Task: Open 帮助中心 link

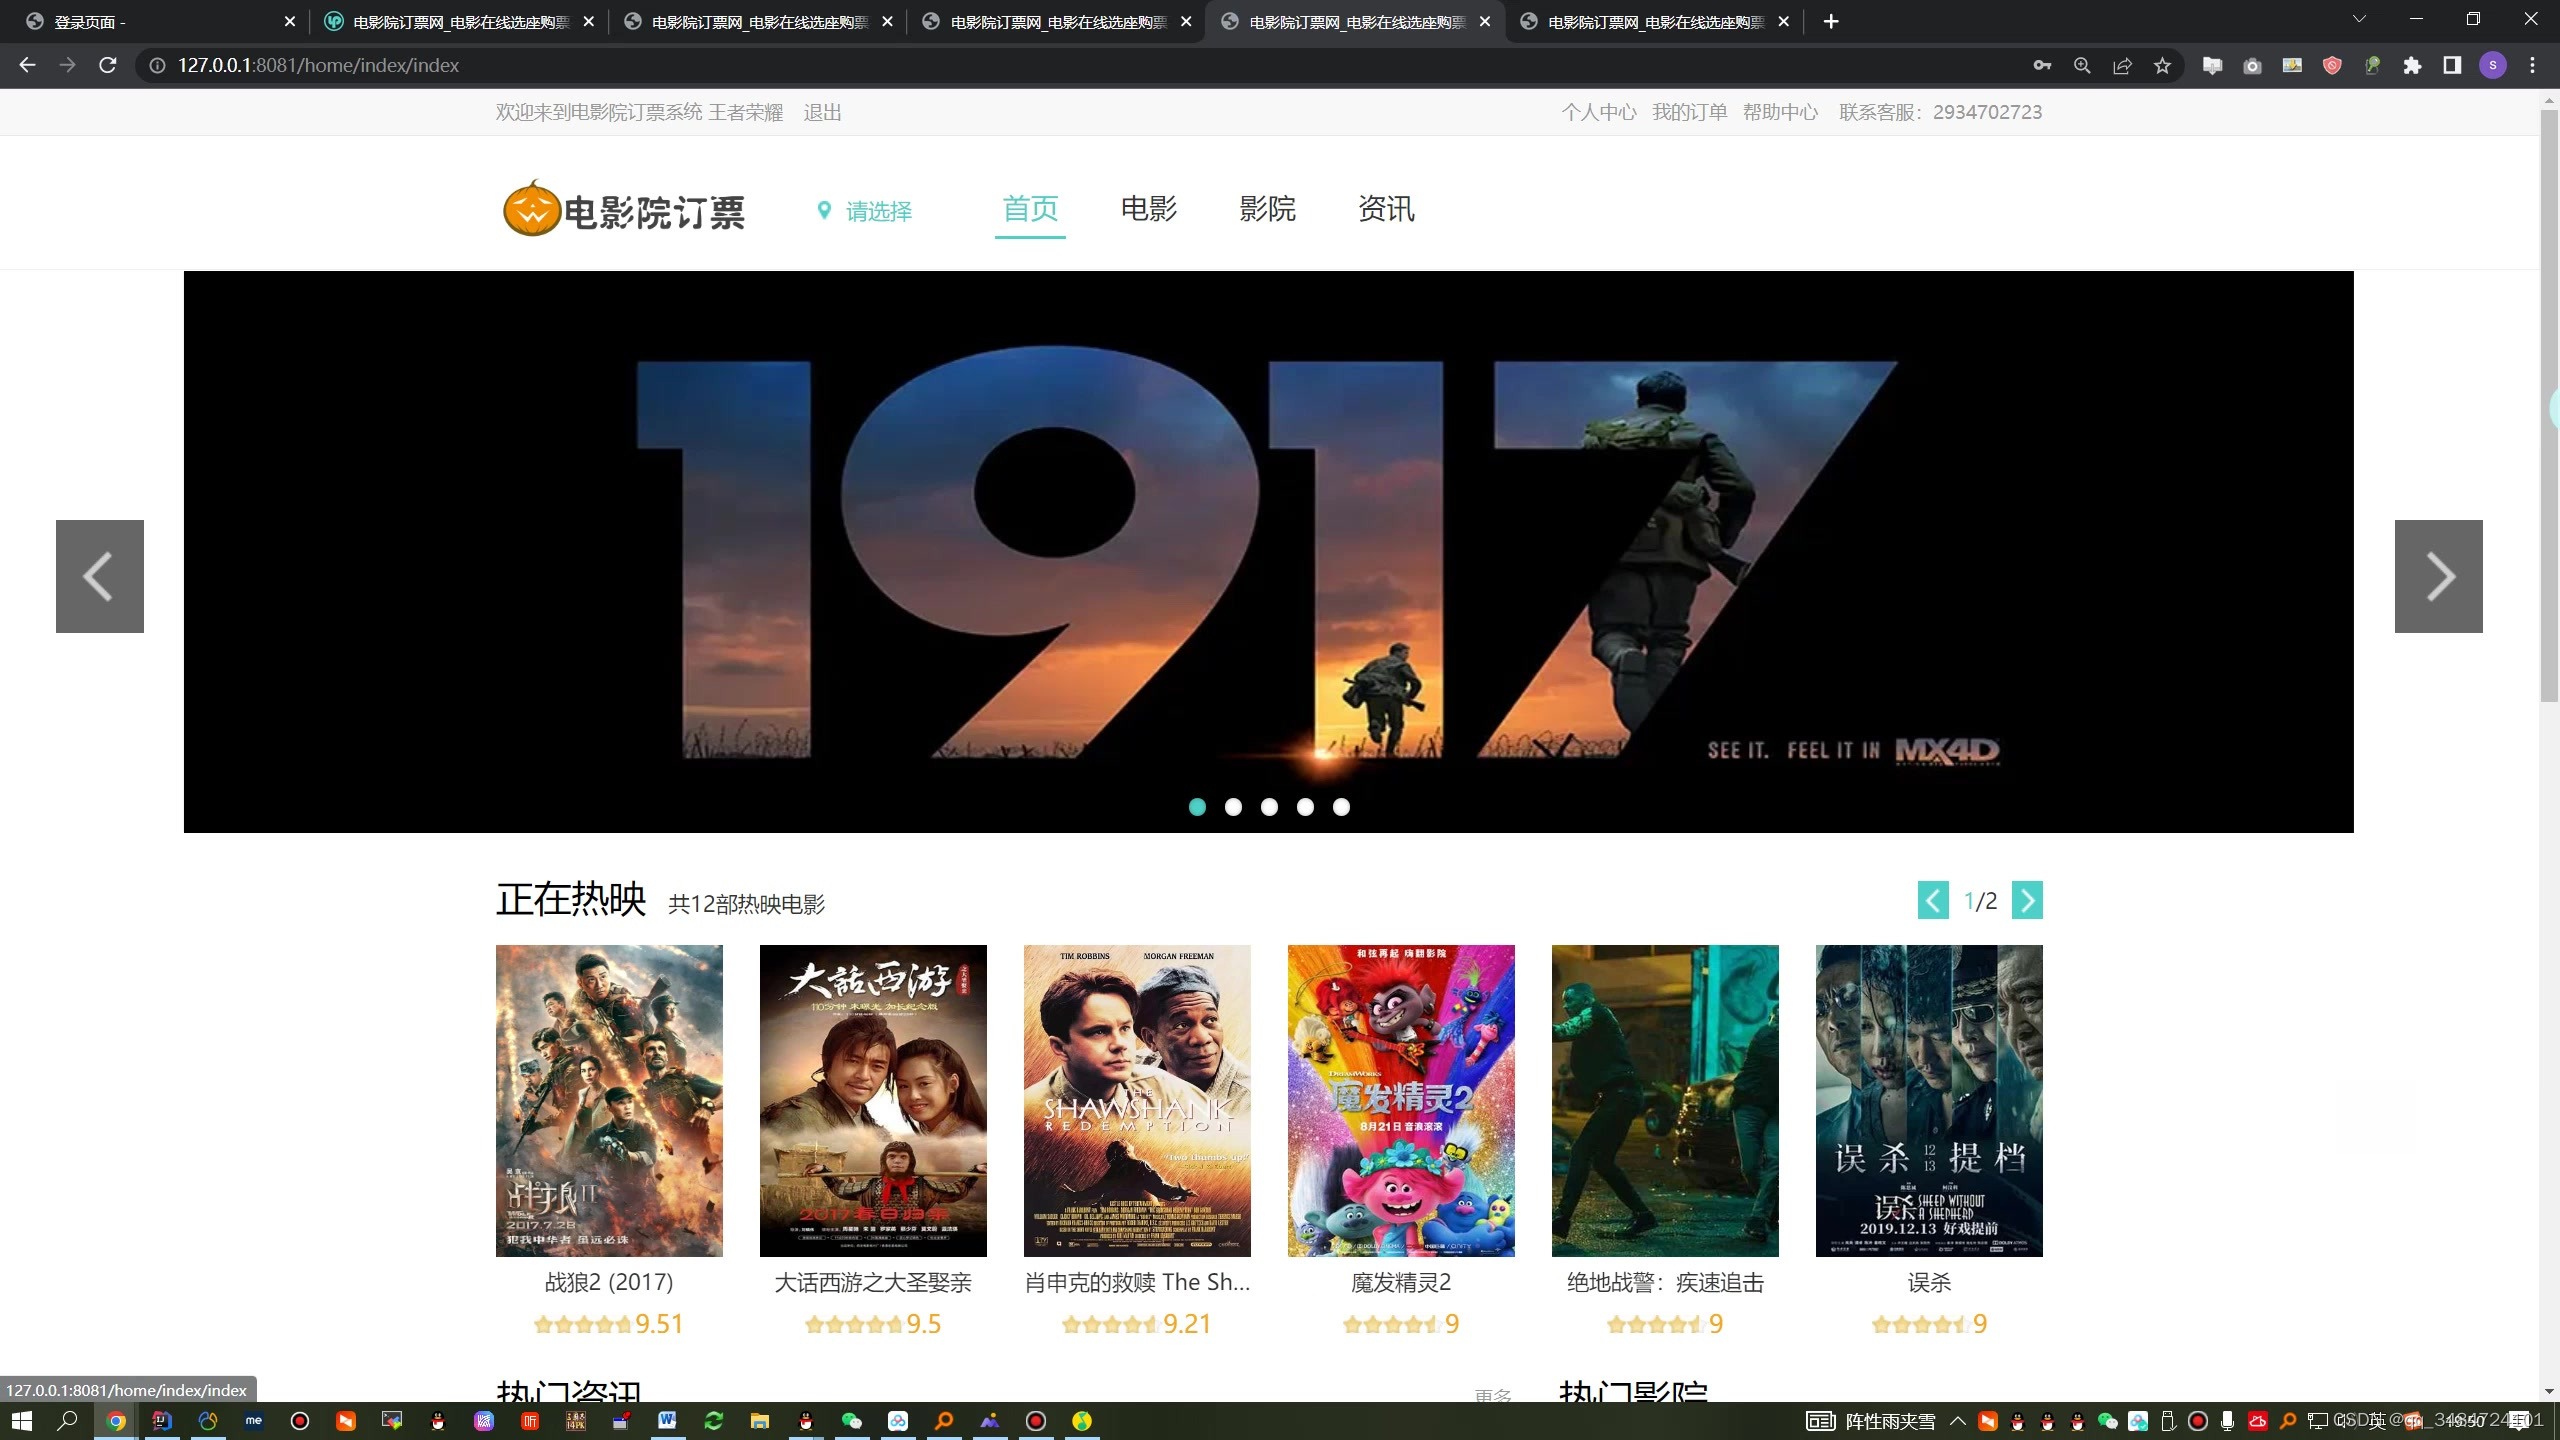Action: (x=1780, y=112)
